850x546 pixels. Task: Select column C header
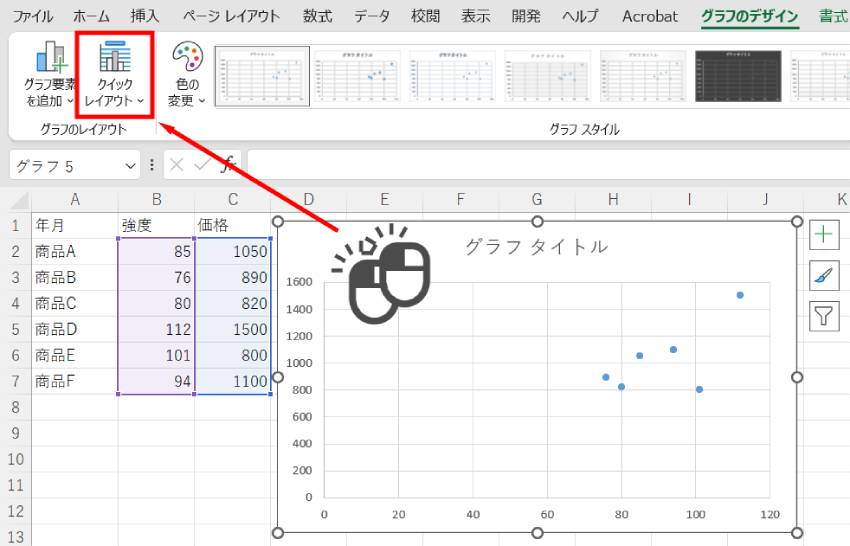coord(233,200)
